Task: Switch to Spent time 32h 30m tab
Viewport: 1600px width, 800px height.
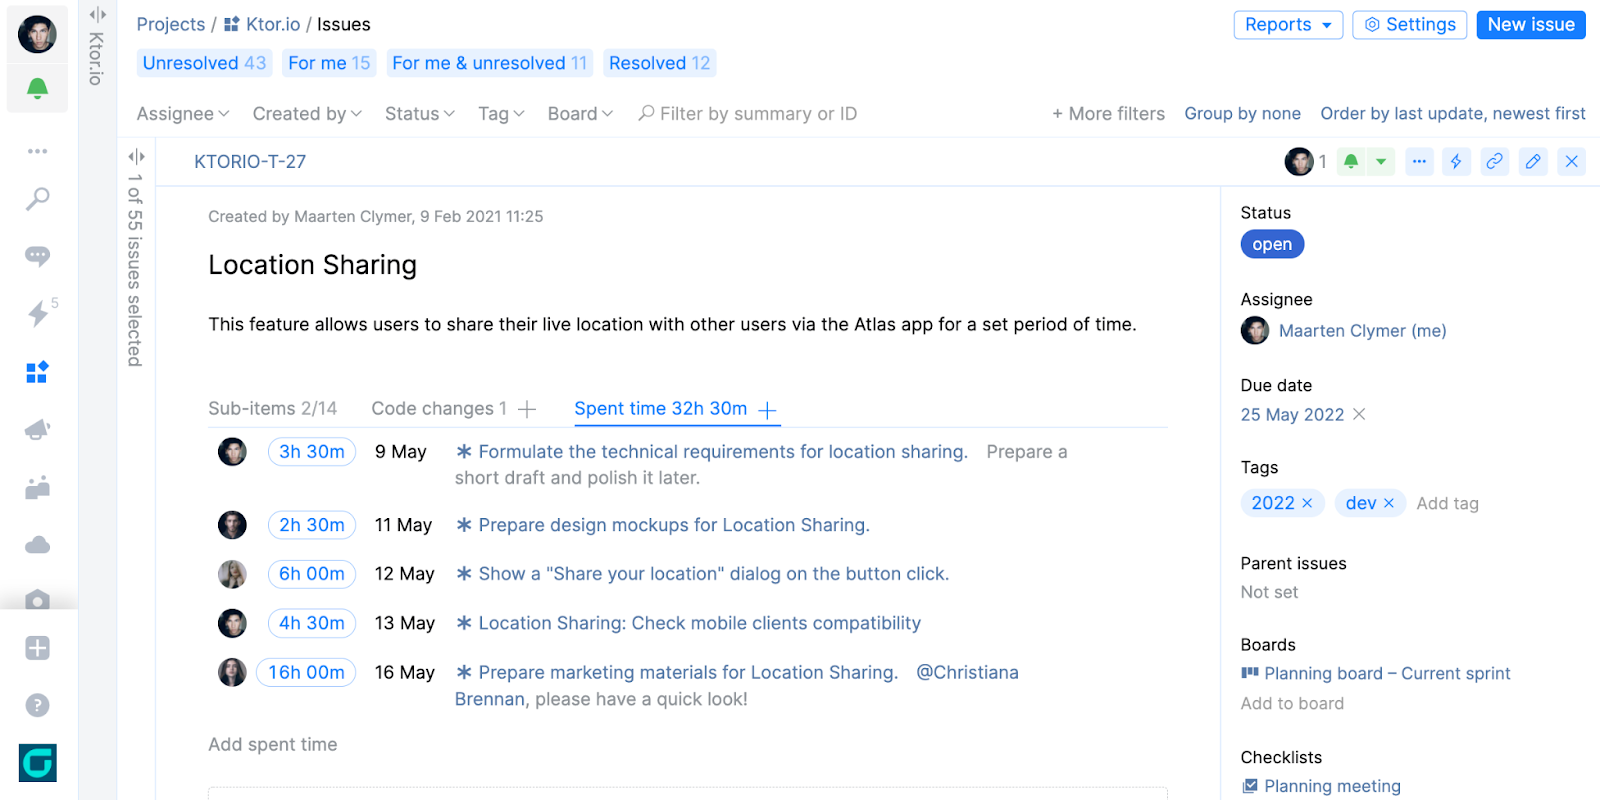Action: point(660,408)
